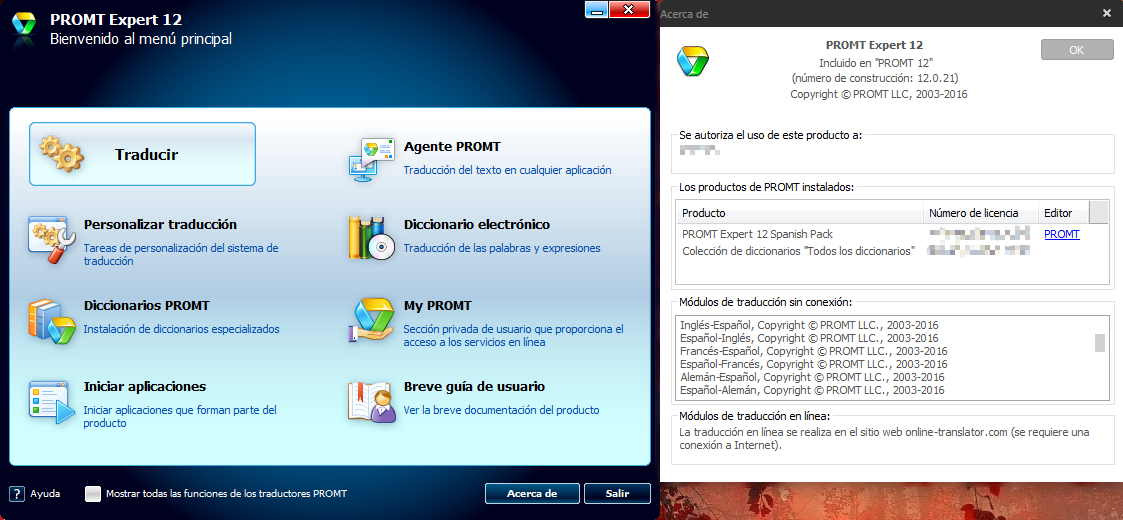Open the Ayuda help link
The image size is (1123, 520).
click(x=45, y=493)
